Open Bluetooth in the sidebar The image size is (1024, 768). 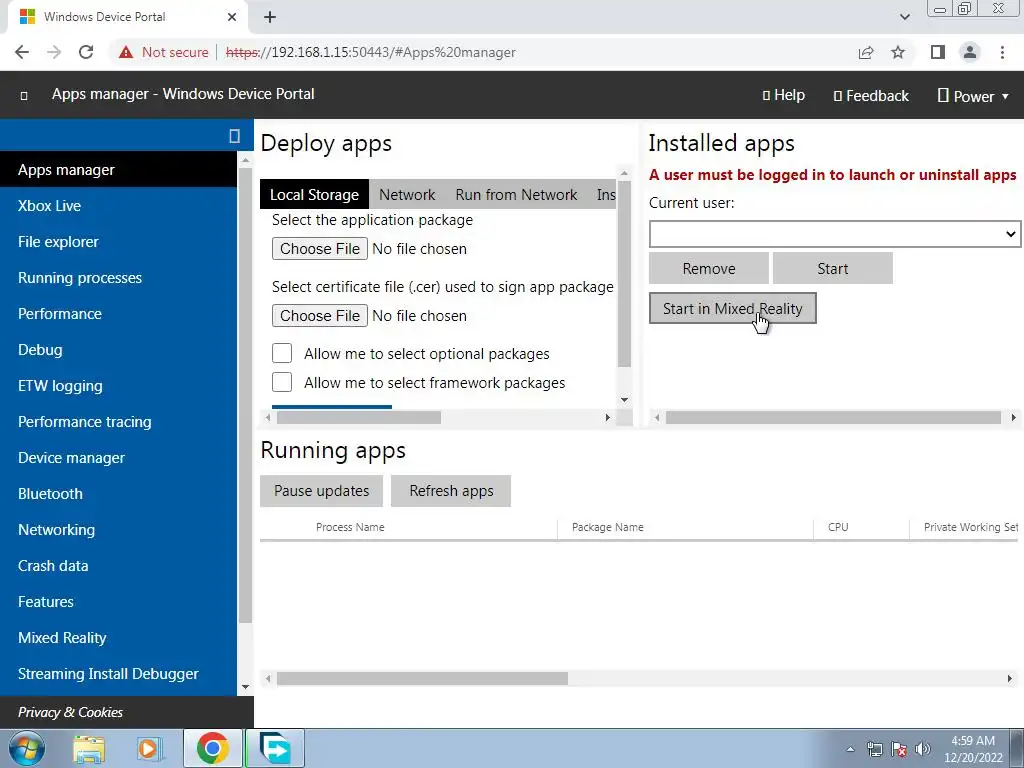(118, 494)
